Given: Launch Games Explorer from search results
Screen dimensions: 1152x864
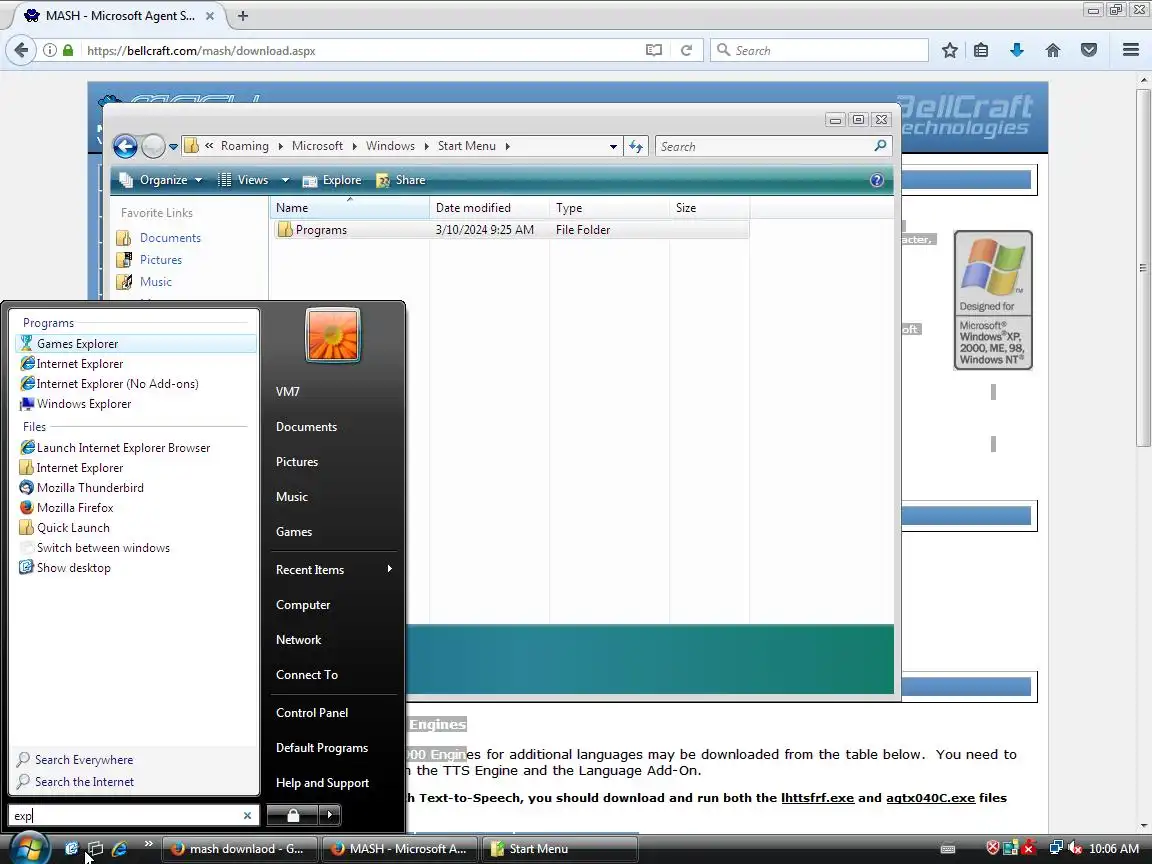Looking at the screenshot, I should coord(135,344).
